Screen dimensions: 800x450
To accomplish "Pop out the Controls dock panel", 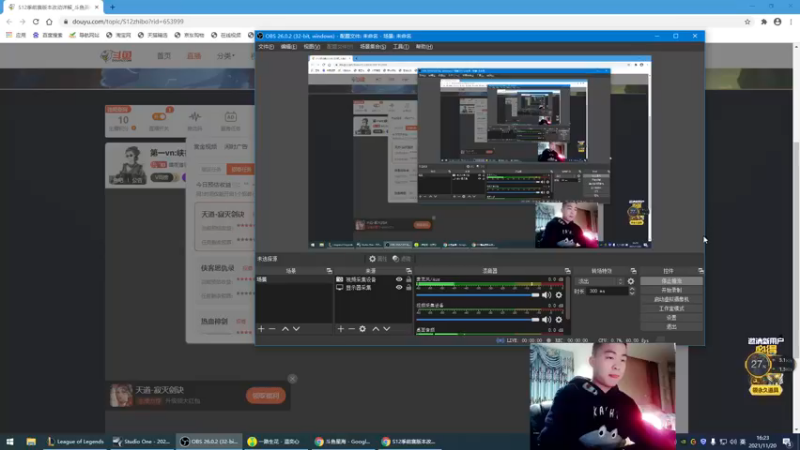I will [701, 271].
